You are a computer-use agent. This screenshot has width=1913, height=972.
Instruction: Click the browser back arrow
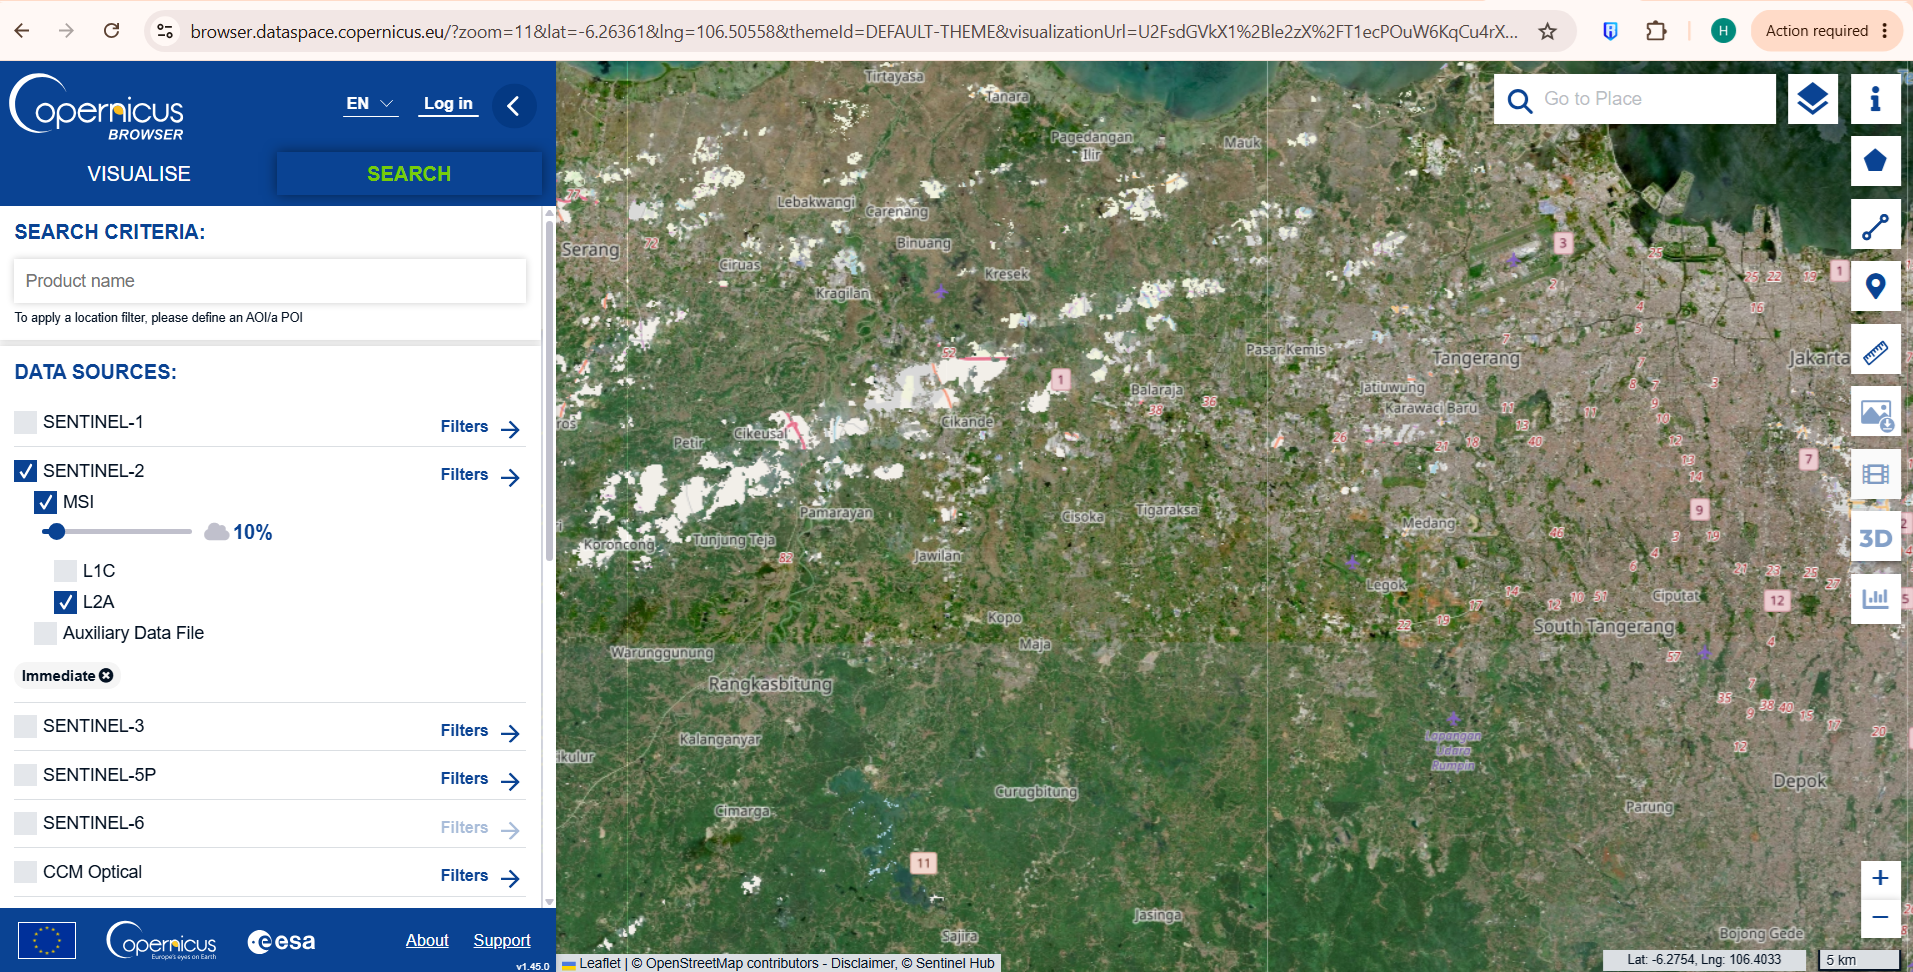(x=22, y=31)
